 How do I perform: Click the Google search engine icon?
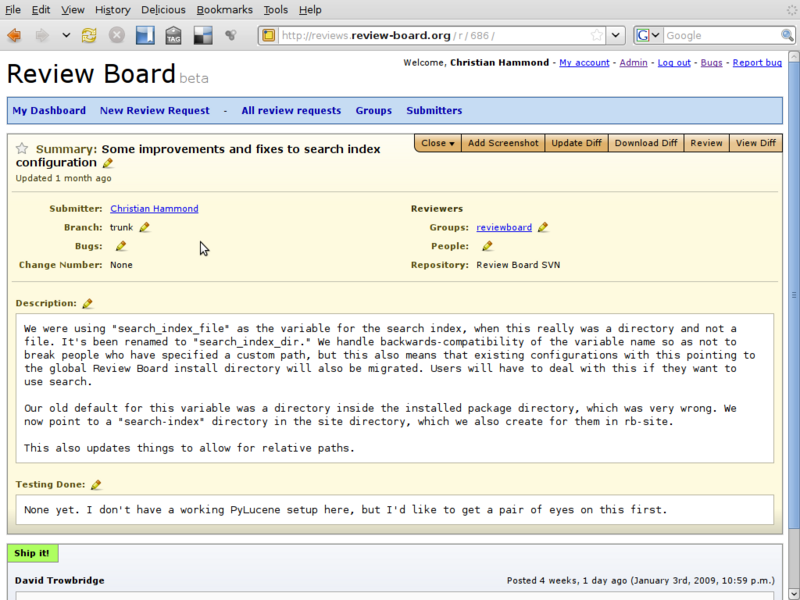click(643, 35)
